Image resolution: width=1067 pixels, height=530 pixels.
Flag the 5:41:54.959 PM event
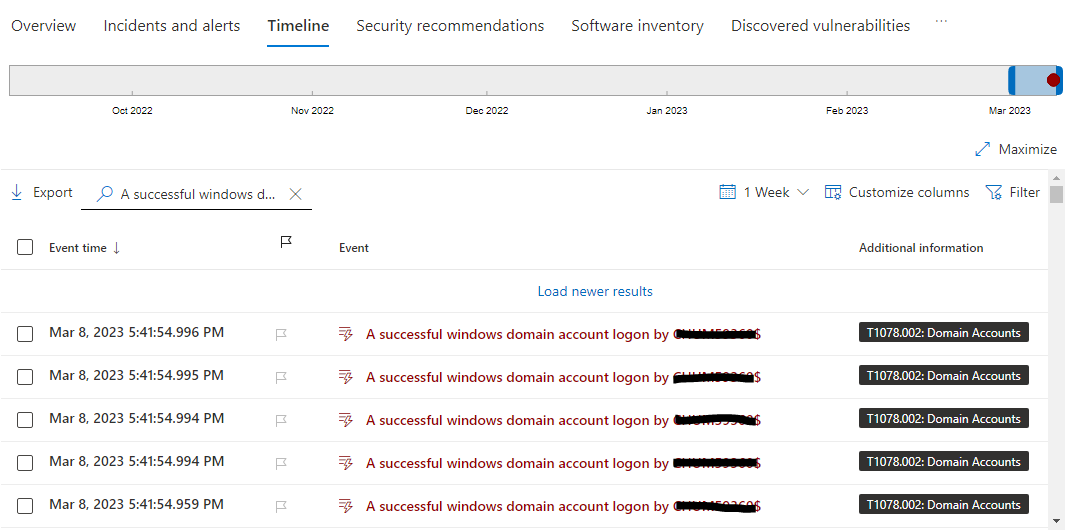[x=281, y=506]
